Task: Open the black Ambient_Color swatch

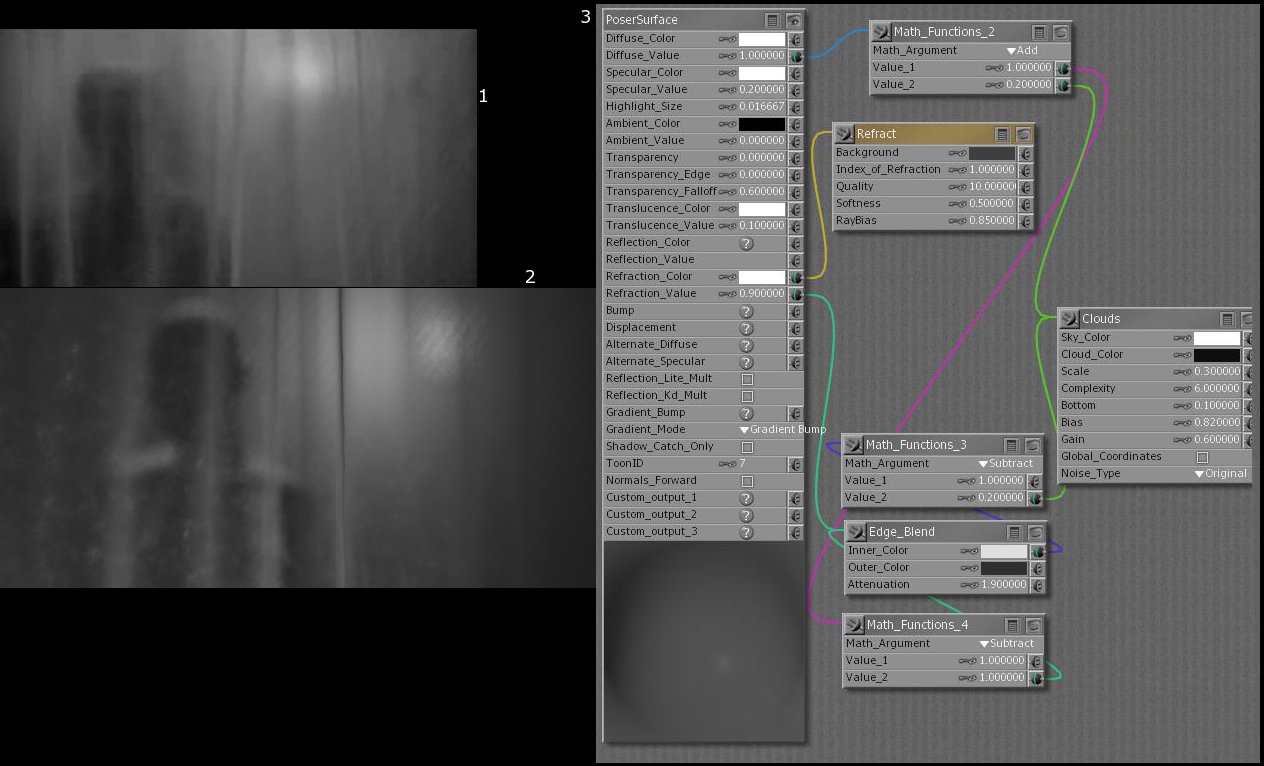Action: click(x=762, y=124)
